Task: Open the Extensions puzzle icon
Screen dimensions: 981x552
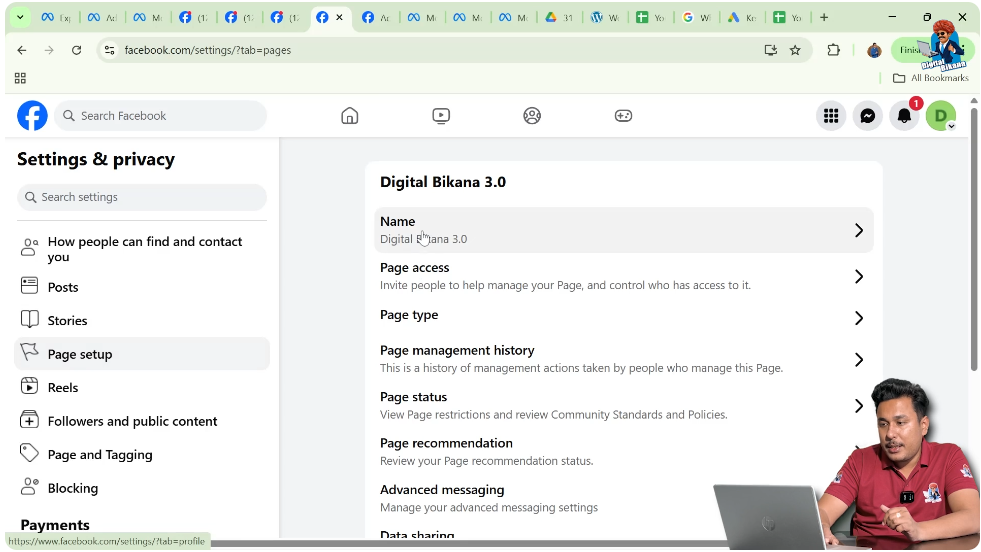Action: [x=833, y=50]
